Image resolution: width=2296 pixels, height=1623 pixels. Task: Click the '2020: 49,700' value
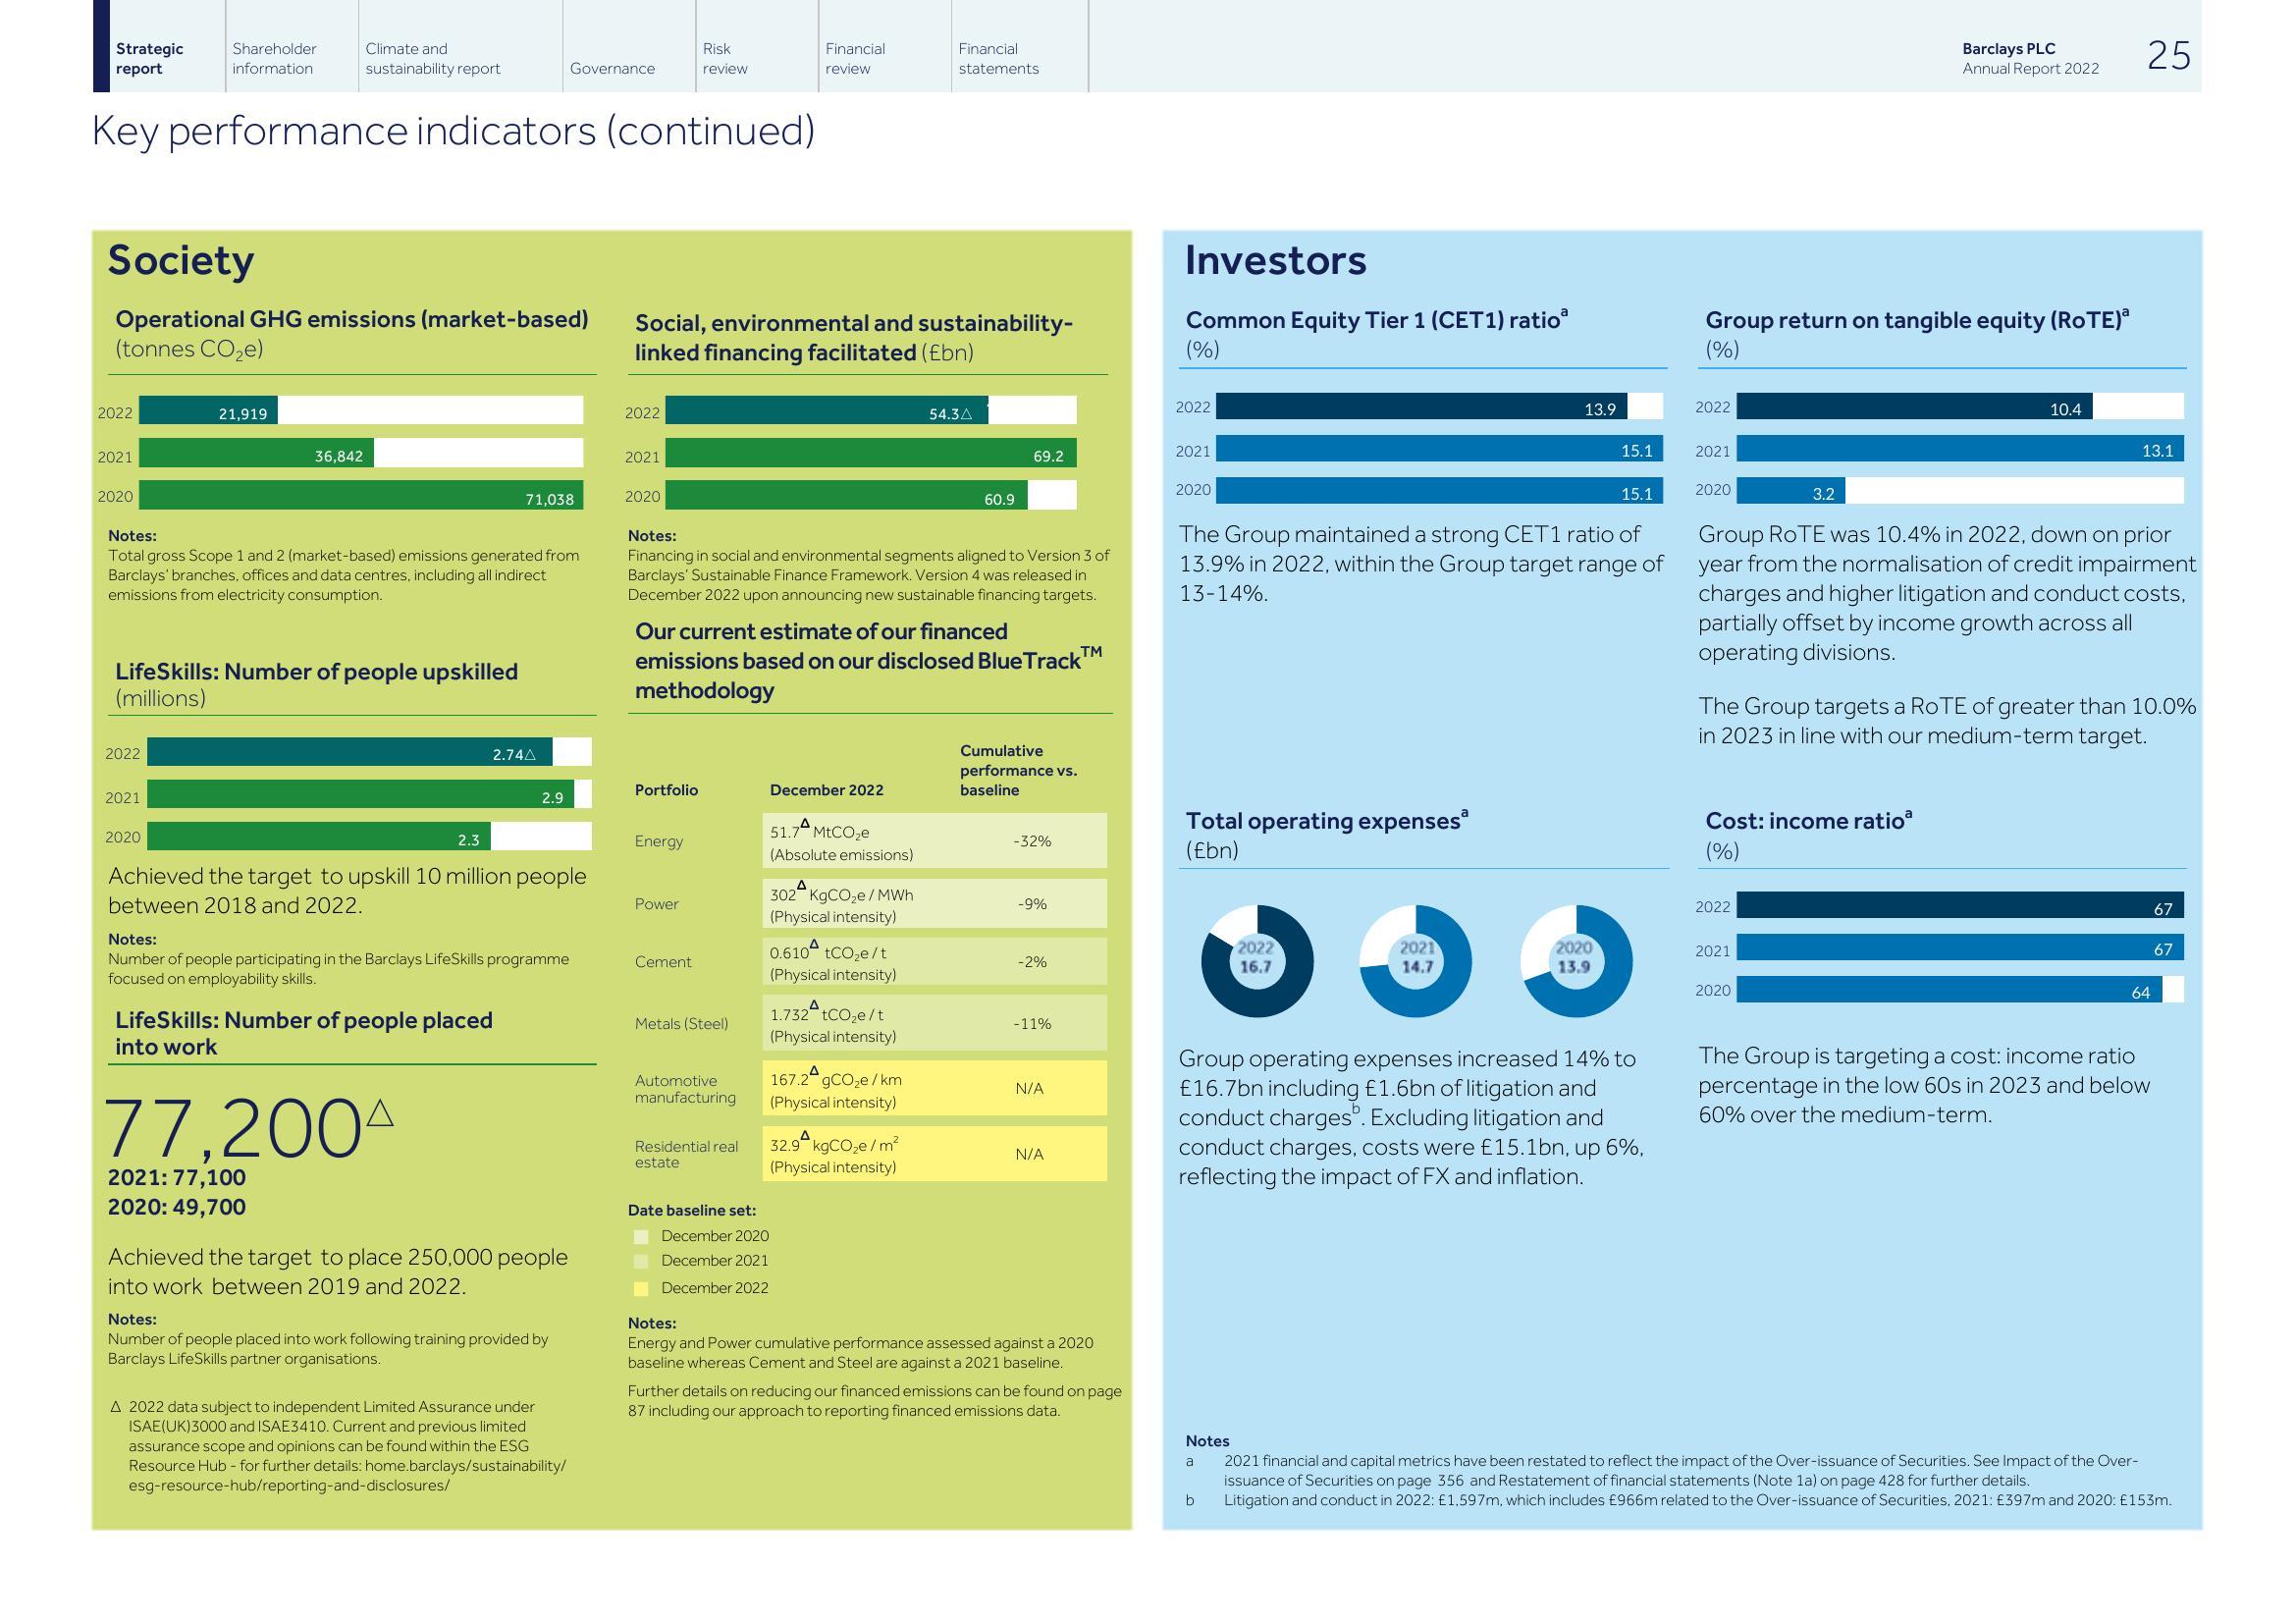177,1207
